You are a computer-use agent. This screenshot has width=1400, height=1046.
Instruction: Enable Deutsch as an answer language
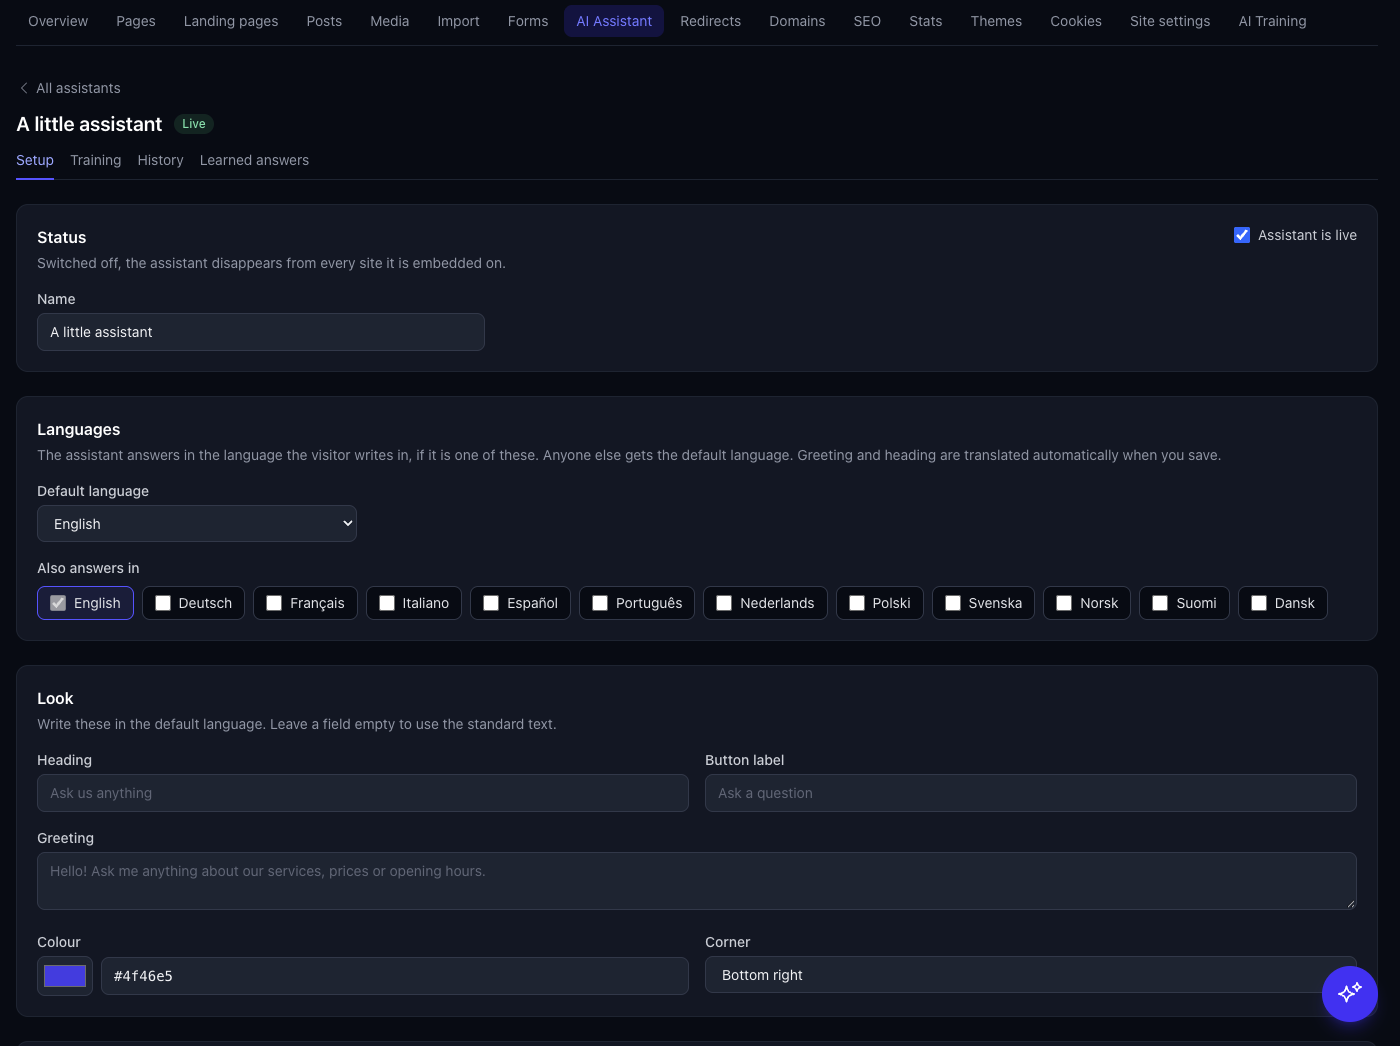(x=163, y=603)
